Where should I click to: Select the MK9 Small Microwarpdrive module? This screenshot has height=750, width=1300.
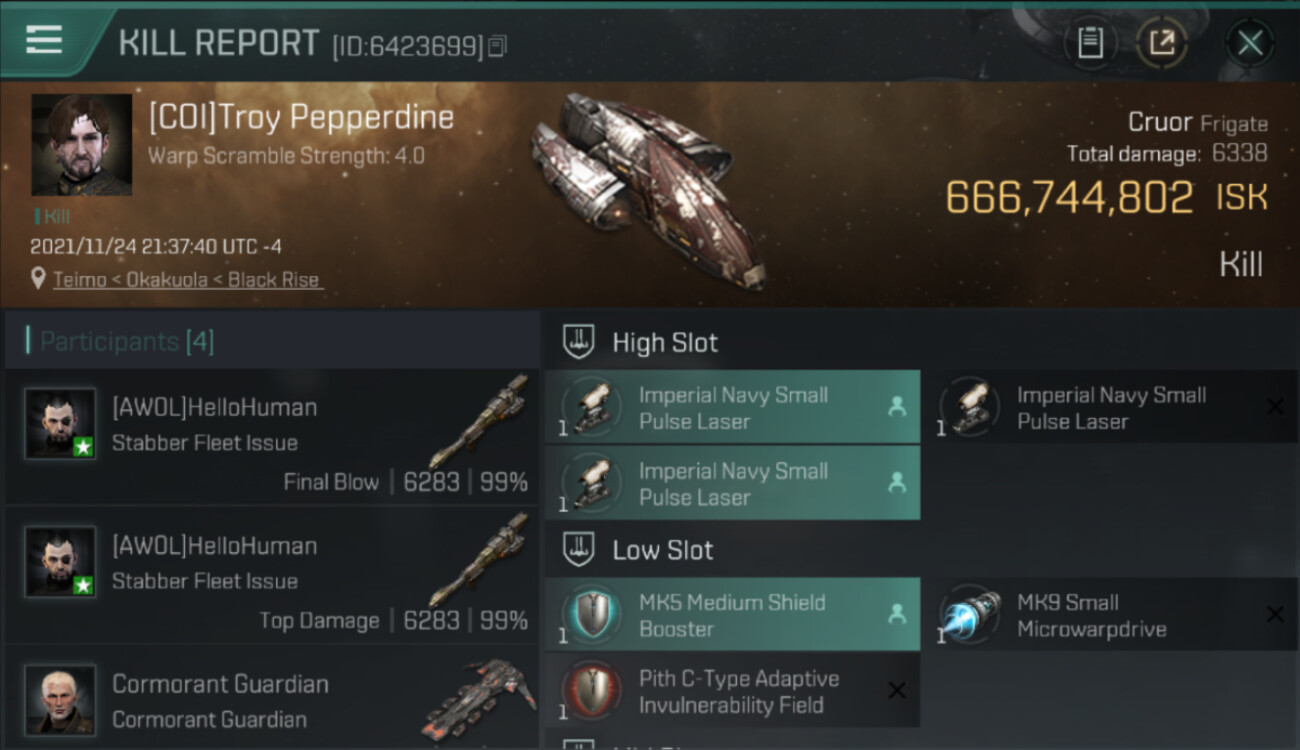(1118, 615)
